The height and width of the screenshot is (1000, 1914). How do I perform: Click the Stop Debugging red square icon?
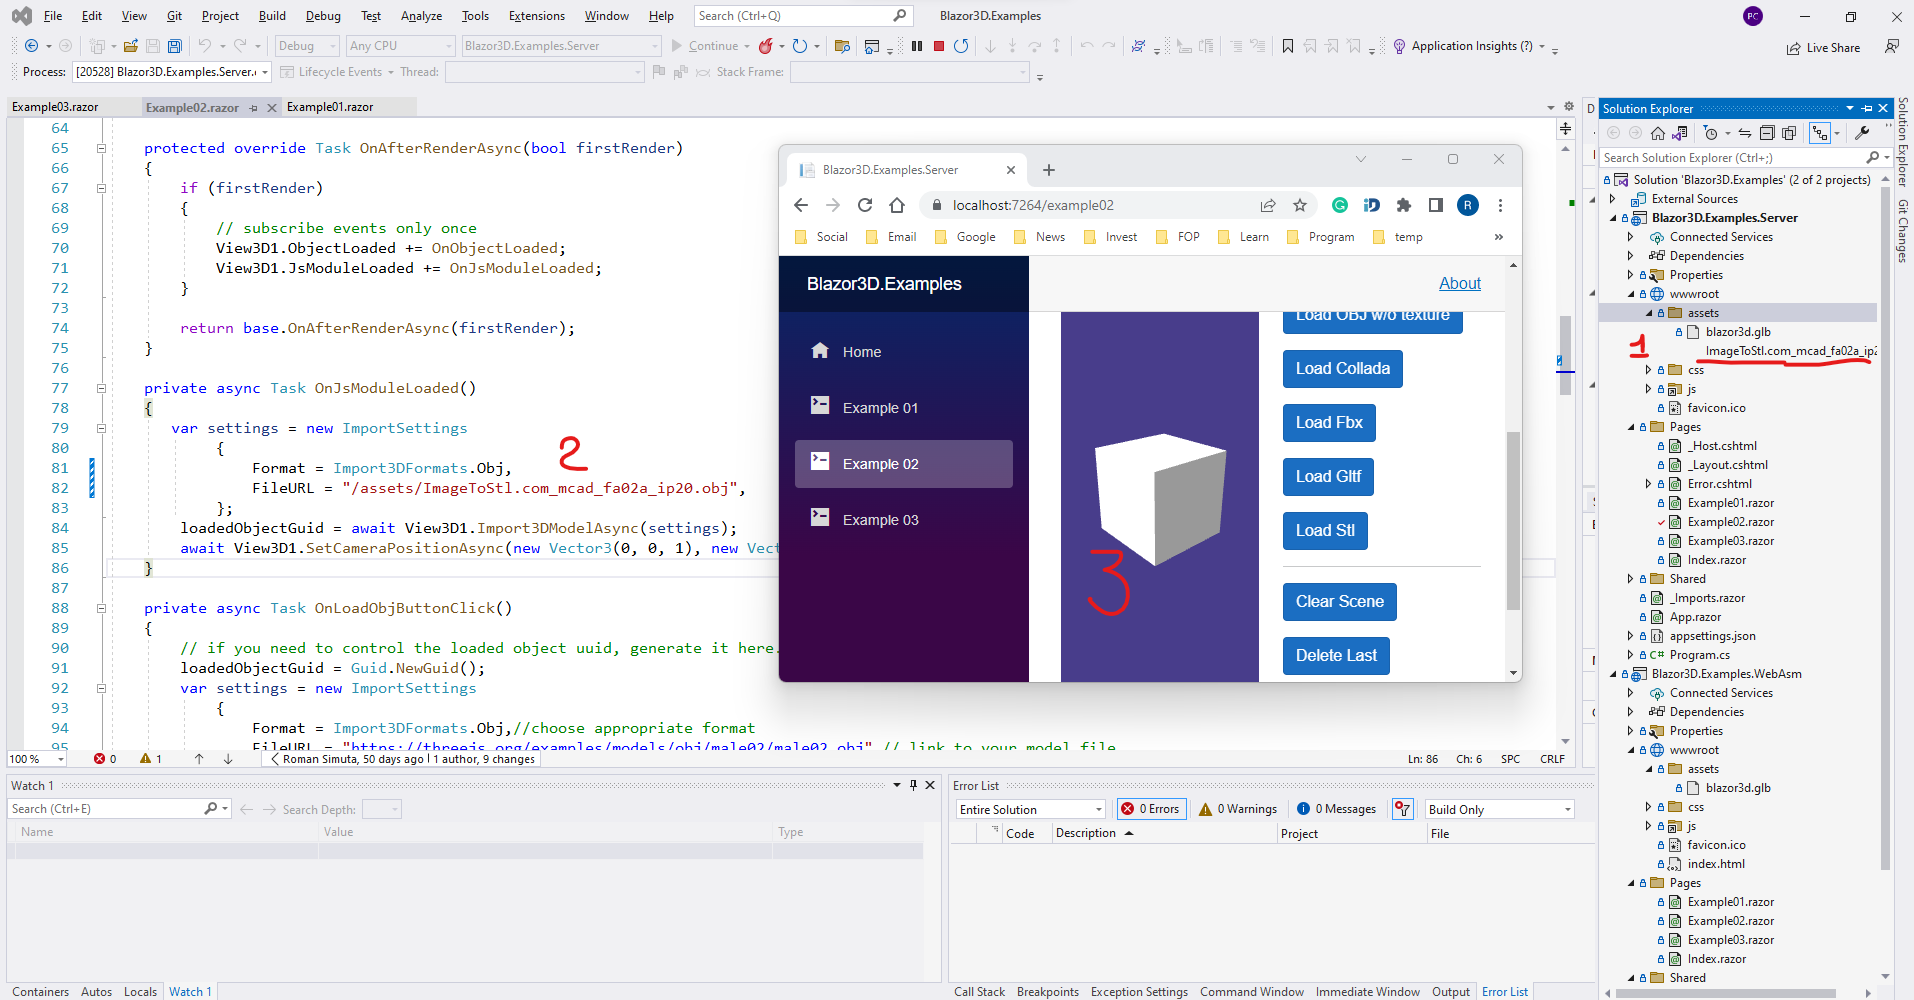[x=939, y=45]
